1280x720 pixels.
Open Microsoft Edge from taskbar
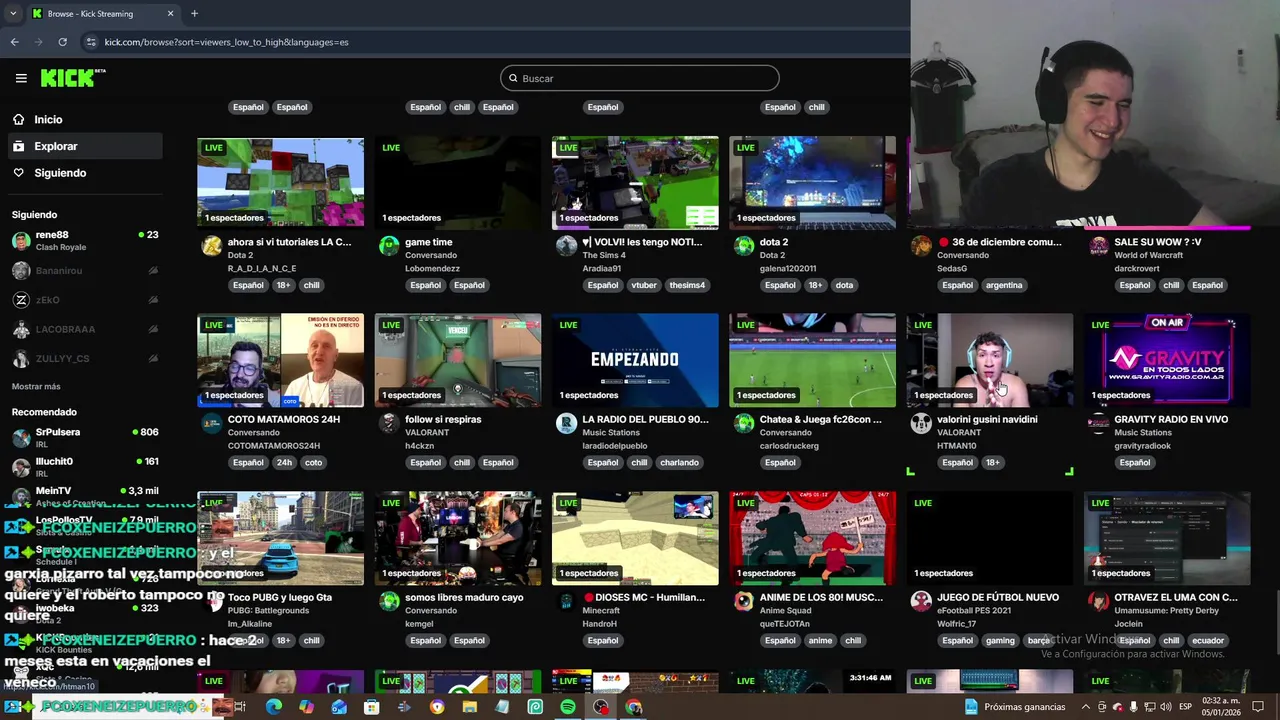273,707
